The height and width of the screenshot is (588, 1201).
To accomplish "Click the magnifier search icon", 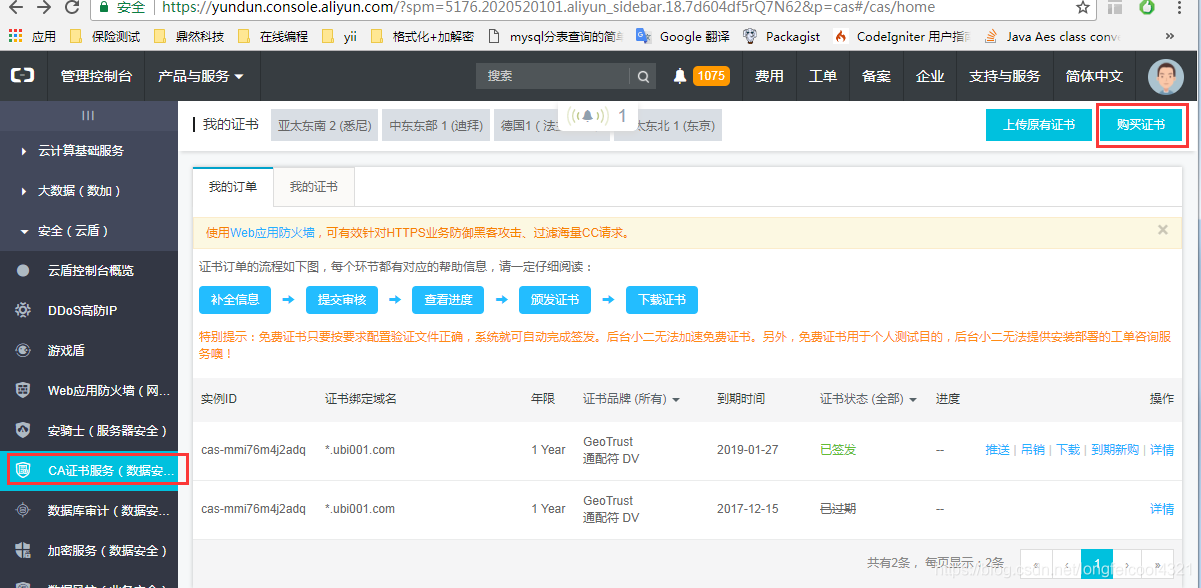I will (x=644, y=76).
